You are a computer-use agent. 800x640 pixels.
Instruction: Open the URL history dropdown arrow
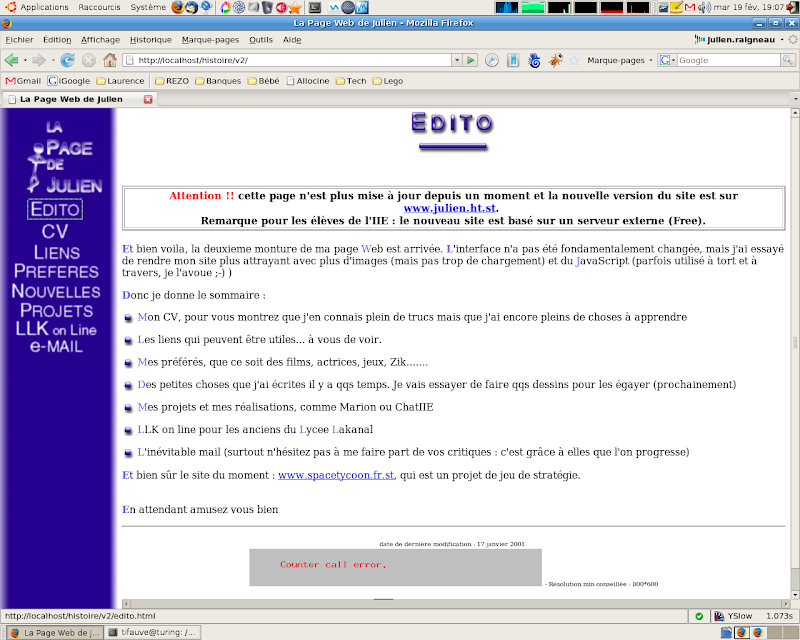pyautogui.click(x=457, y=60)
